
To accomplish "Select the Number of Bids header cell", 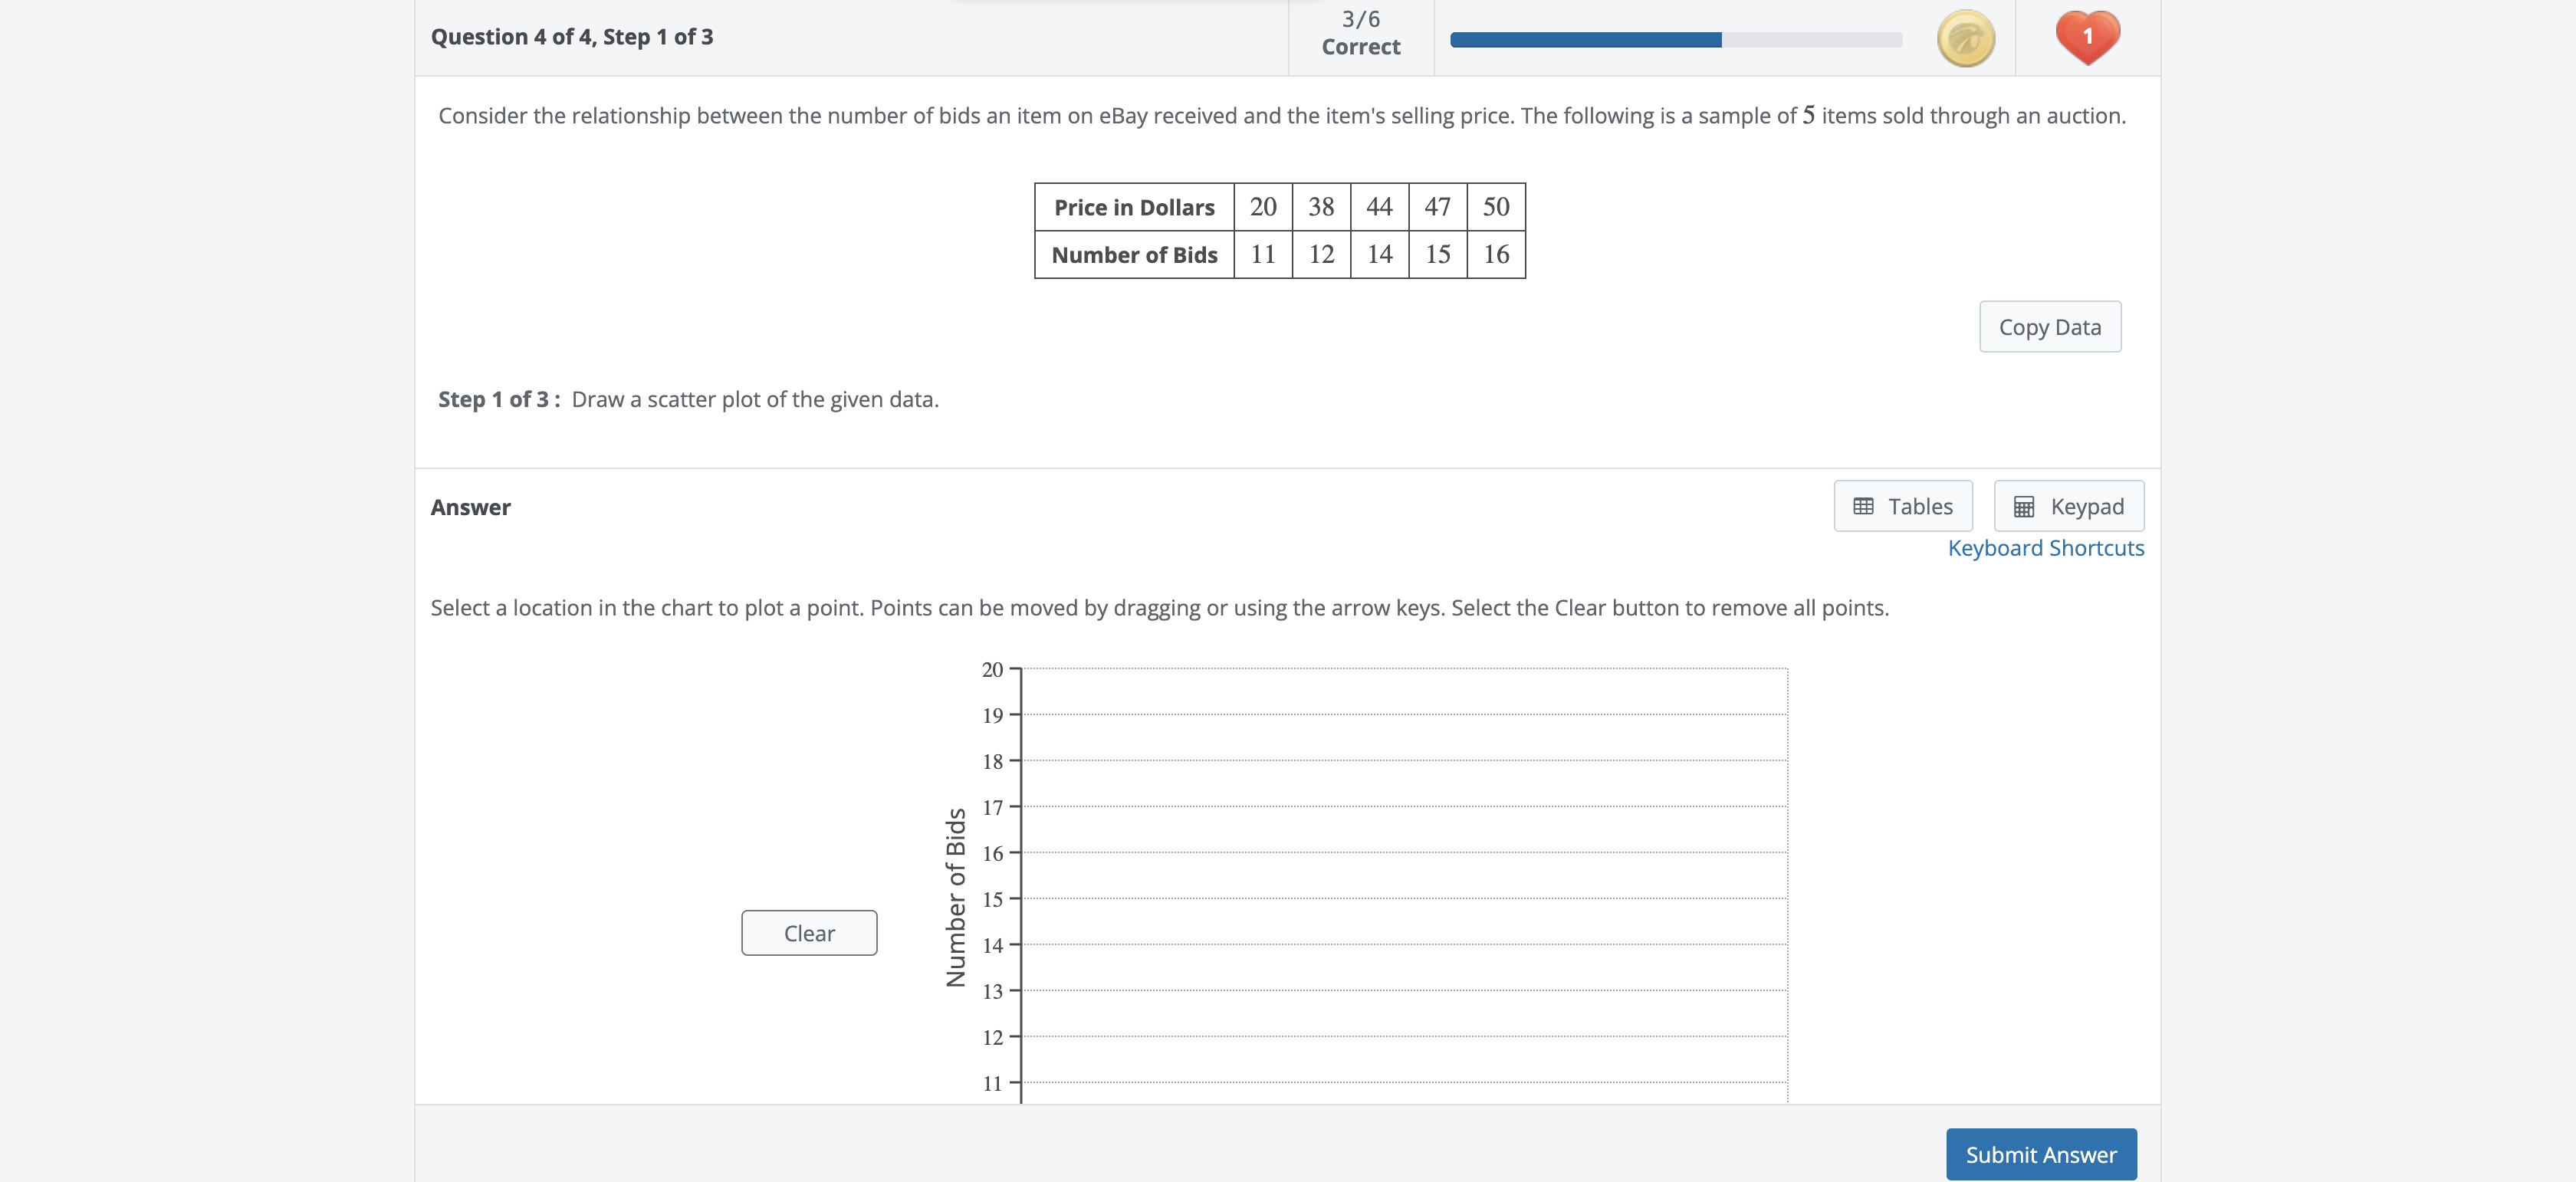I will (1135, 255).
